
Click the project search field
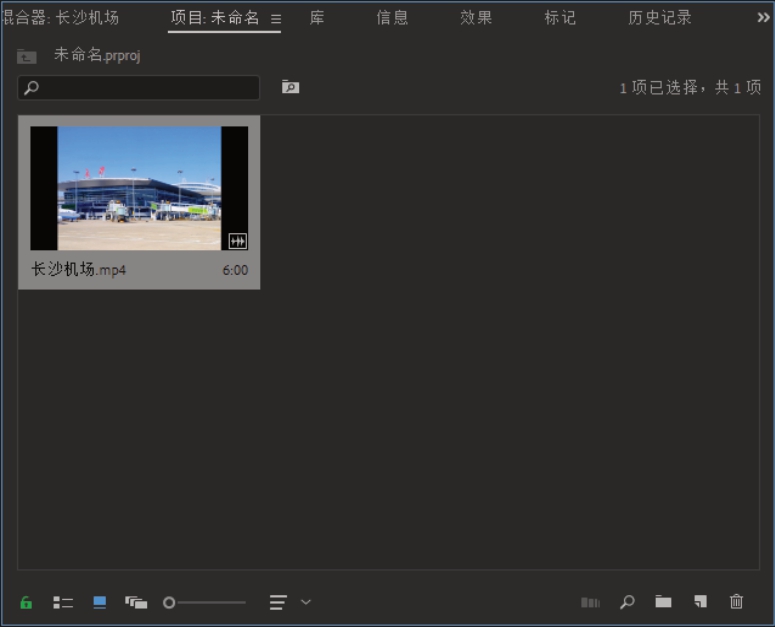pyautogui.click(x=138, y=88)
